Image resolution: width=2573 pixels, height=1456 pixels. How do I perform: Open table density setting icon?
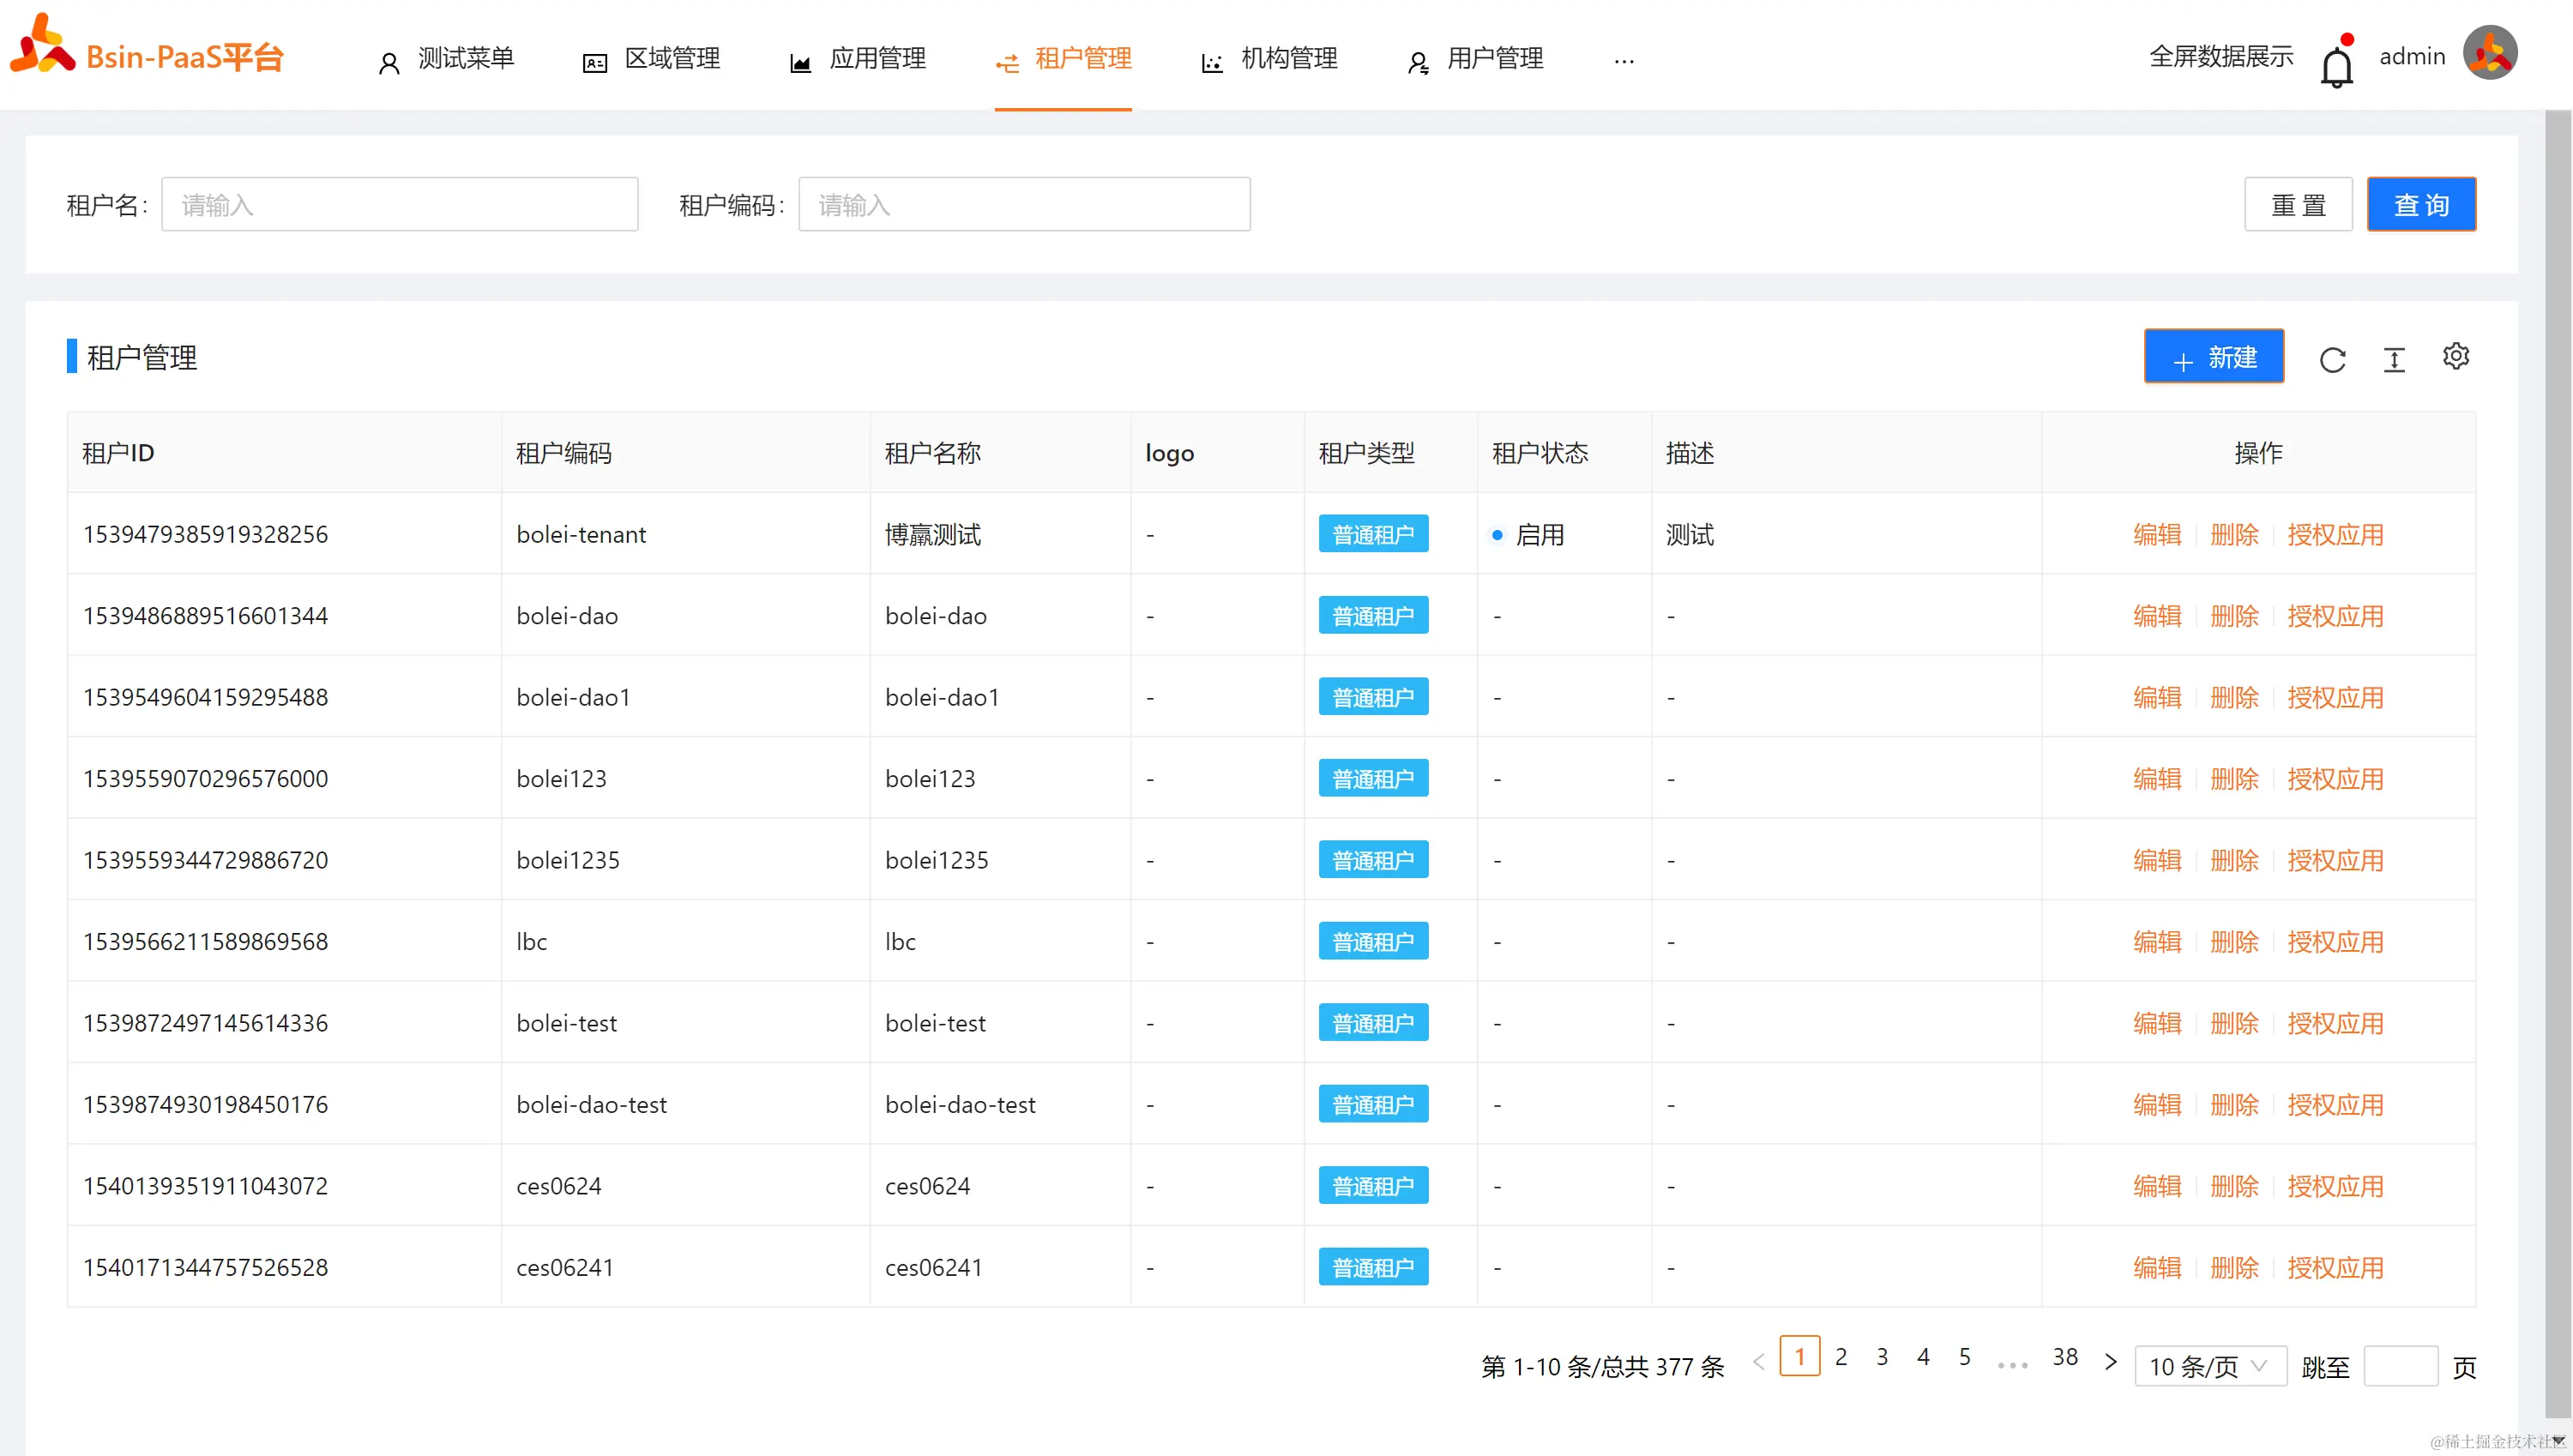(2393, 359)
